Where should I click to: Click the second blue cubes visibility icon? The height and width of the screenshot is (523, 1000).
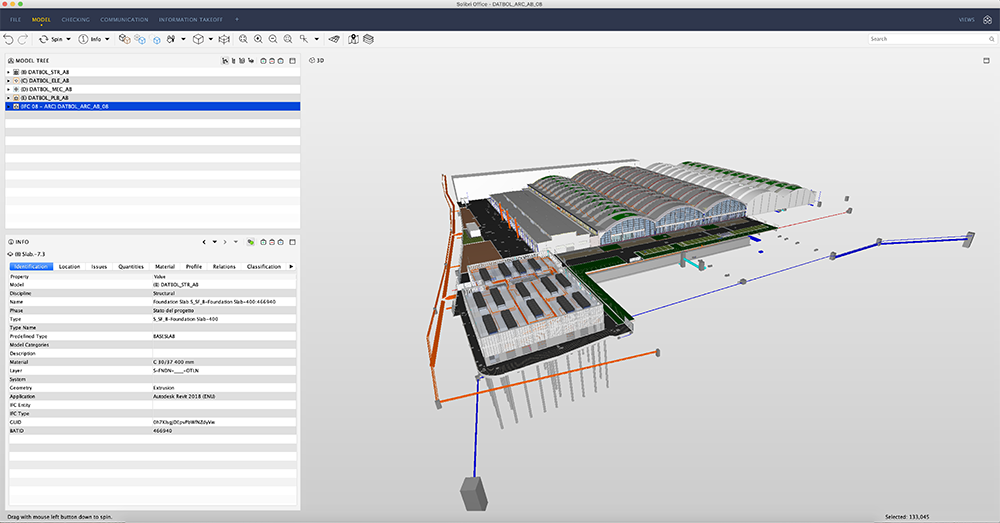click(x=140, y=39)
